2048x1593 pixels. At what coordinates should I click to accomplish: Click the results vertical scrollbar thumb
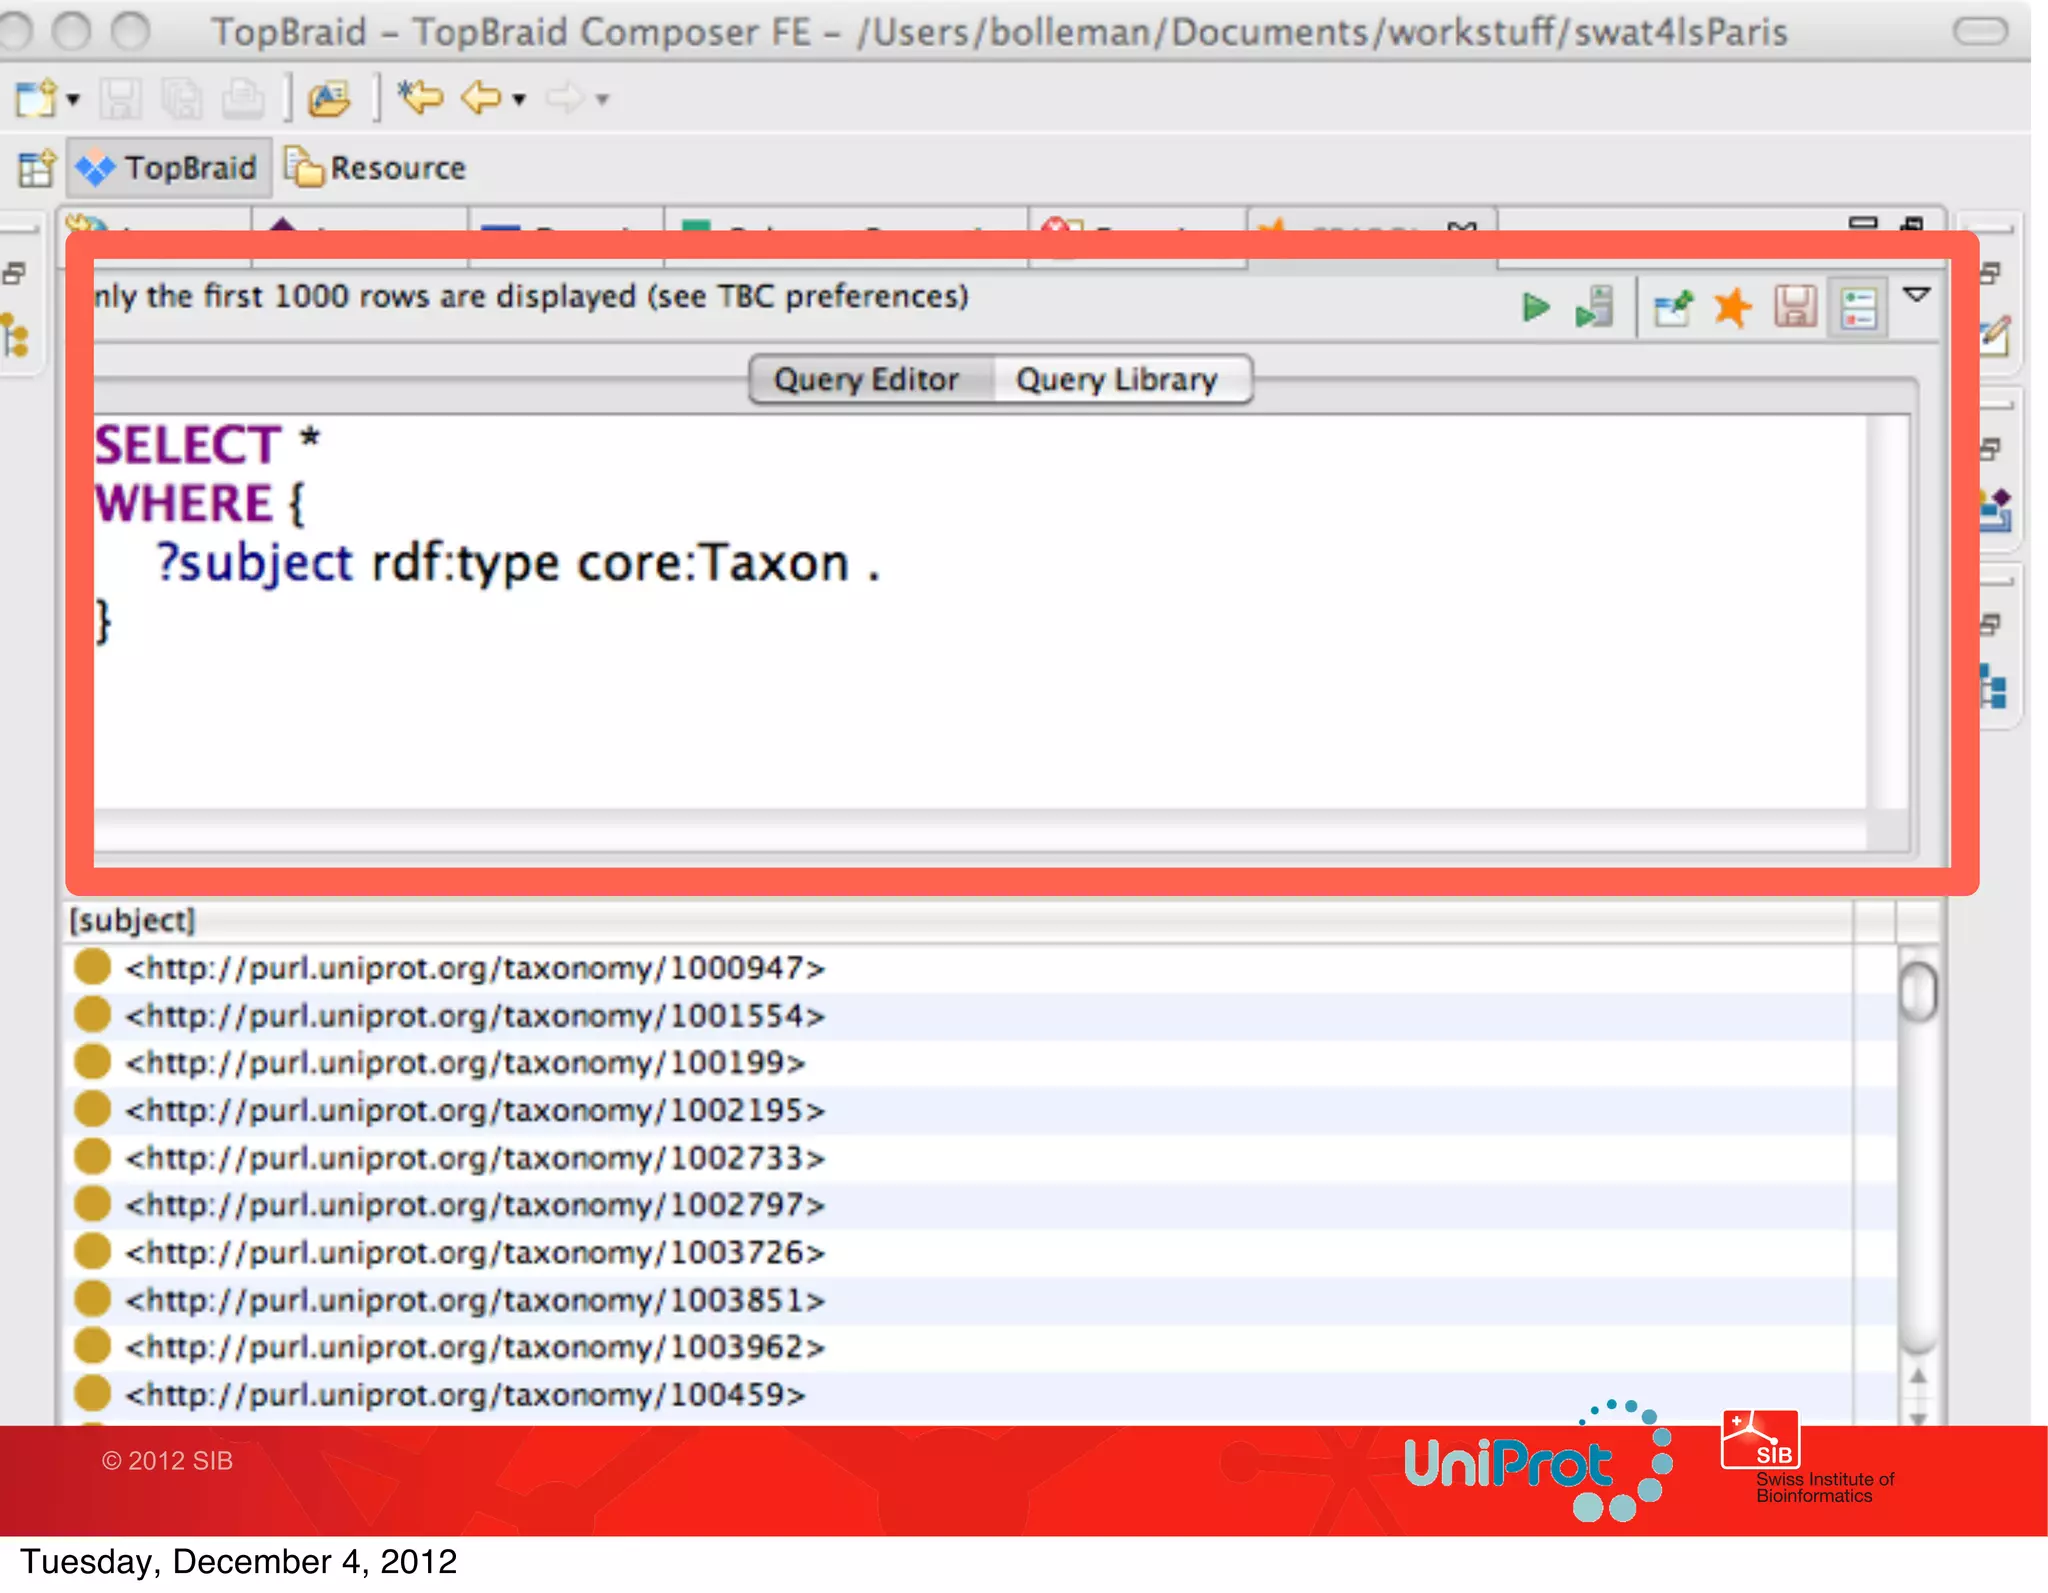[x=1917, y=991]
